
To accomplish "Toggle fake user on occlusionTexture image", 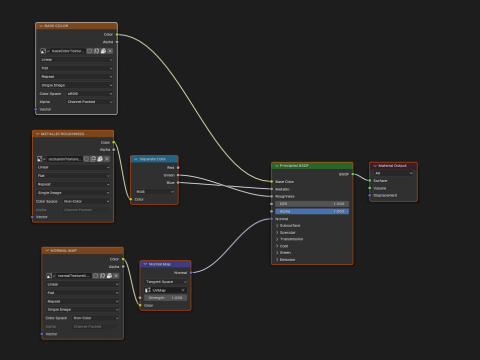I will coord(86,159).
